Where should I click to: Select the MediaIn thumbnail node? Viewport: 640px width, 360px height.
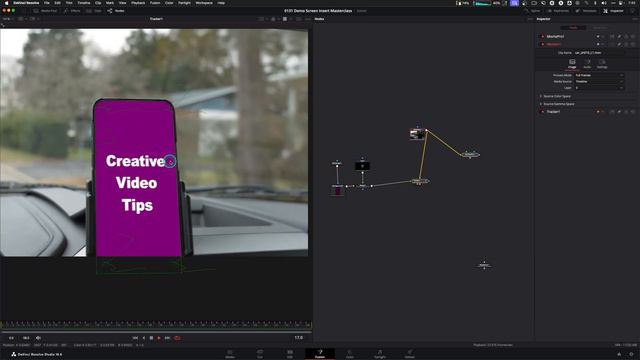click(417, 134)
